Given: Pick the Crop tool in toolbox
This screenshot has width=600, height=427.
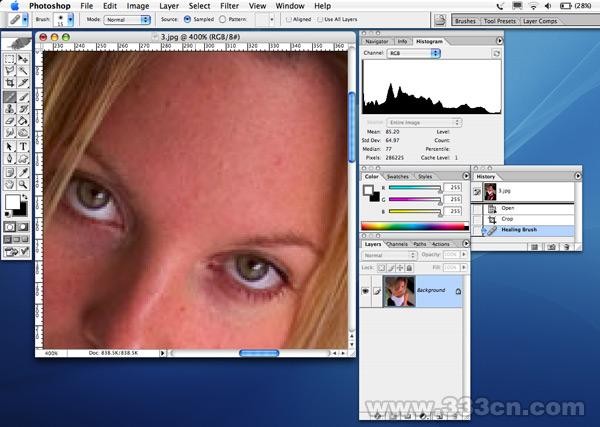Looking at the screenshot, I should pyautogui.click(x=9, y=84).
